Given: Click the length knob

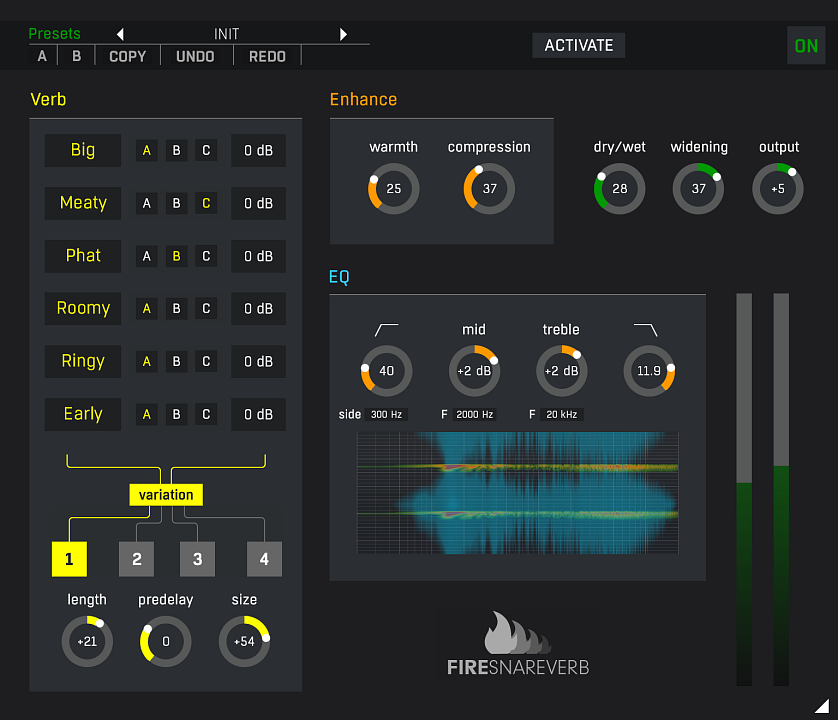Looking at the screenshot, I should pyautogui.click(x=87, y=641).
